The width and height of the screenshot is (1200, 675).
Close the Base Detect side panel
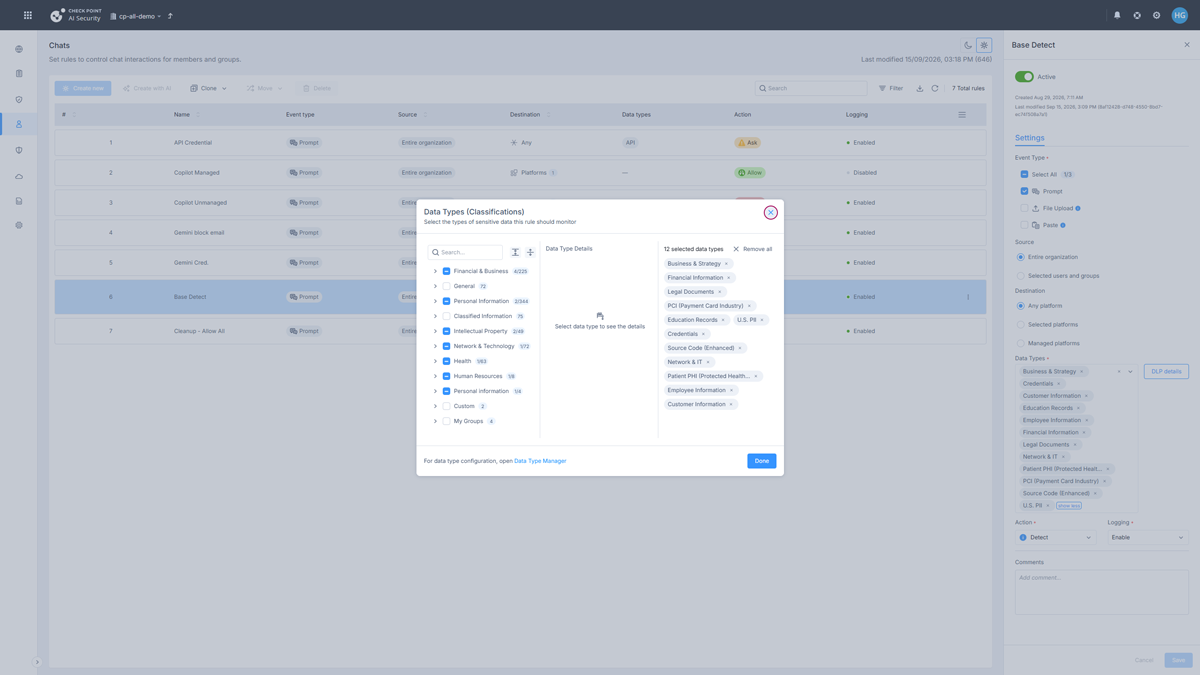1187,45
